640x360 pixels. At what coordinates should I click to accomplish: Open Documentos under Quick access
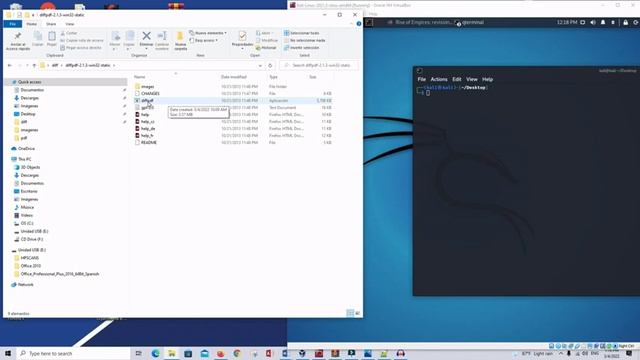coord(32,90)
